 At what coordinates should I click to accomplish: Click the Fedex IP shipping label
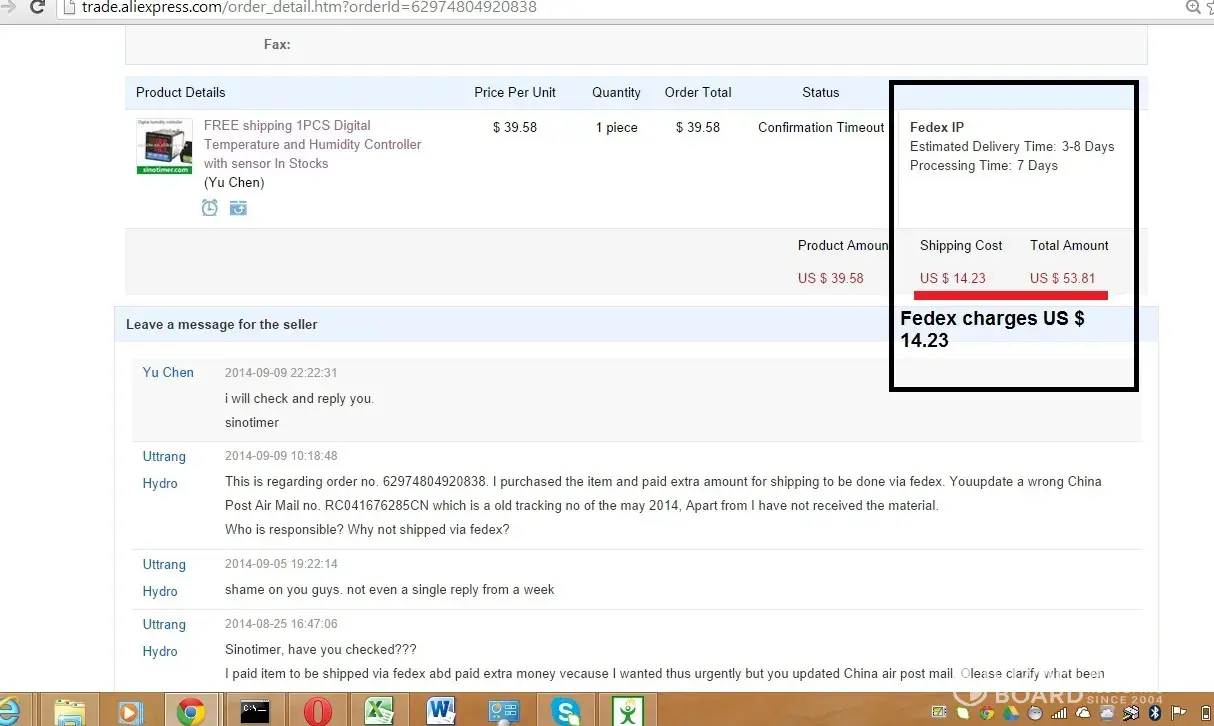937,127
